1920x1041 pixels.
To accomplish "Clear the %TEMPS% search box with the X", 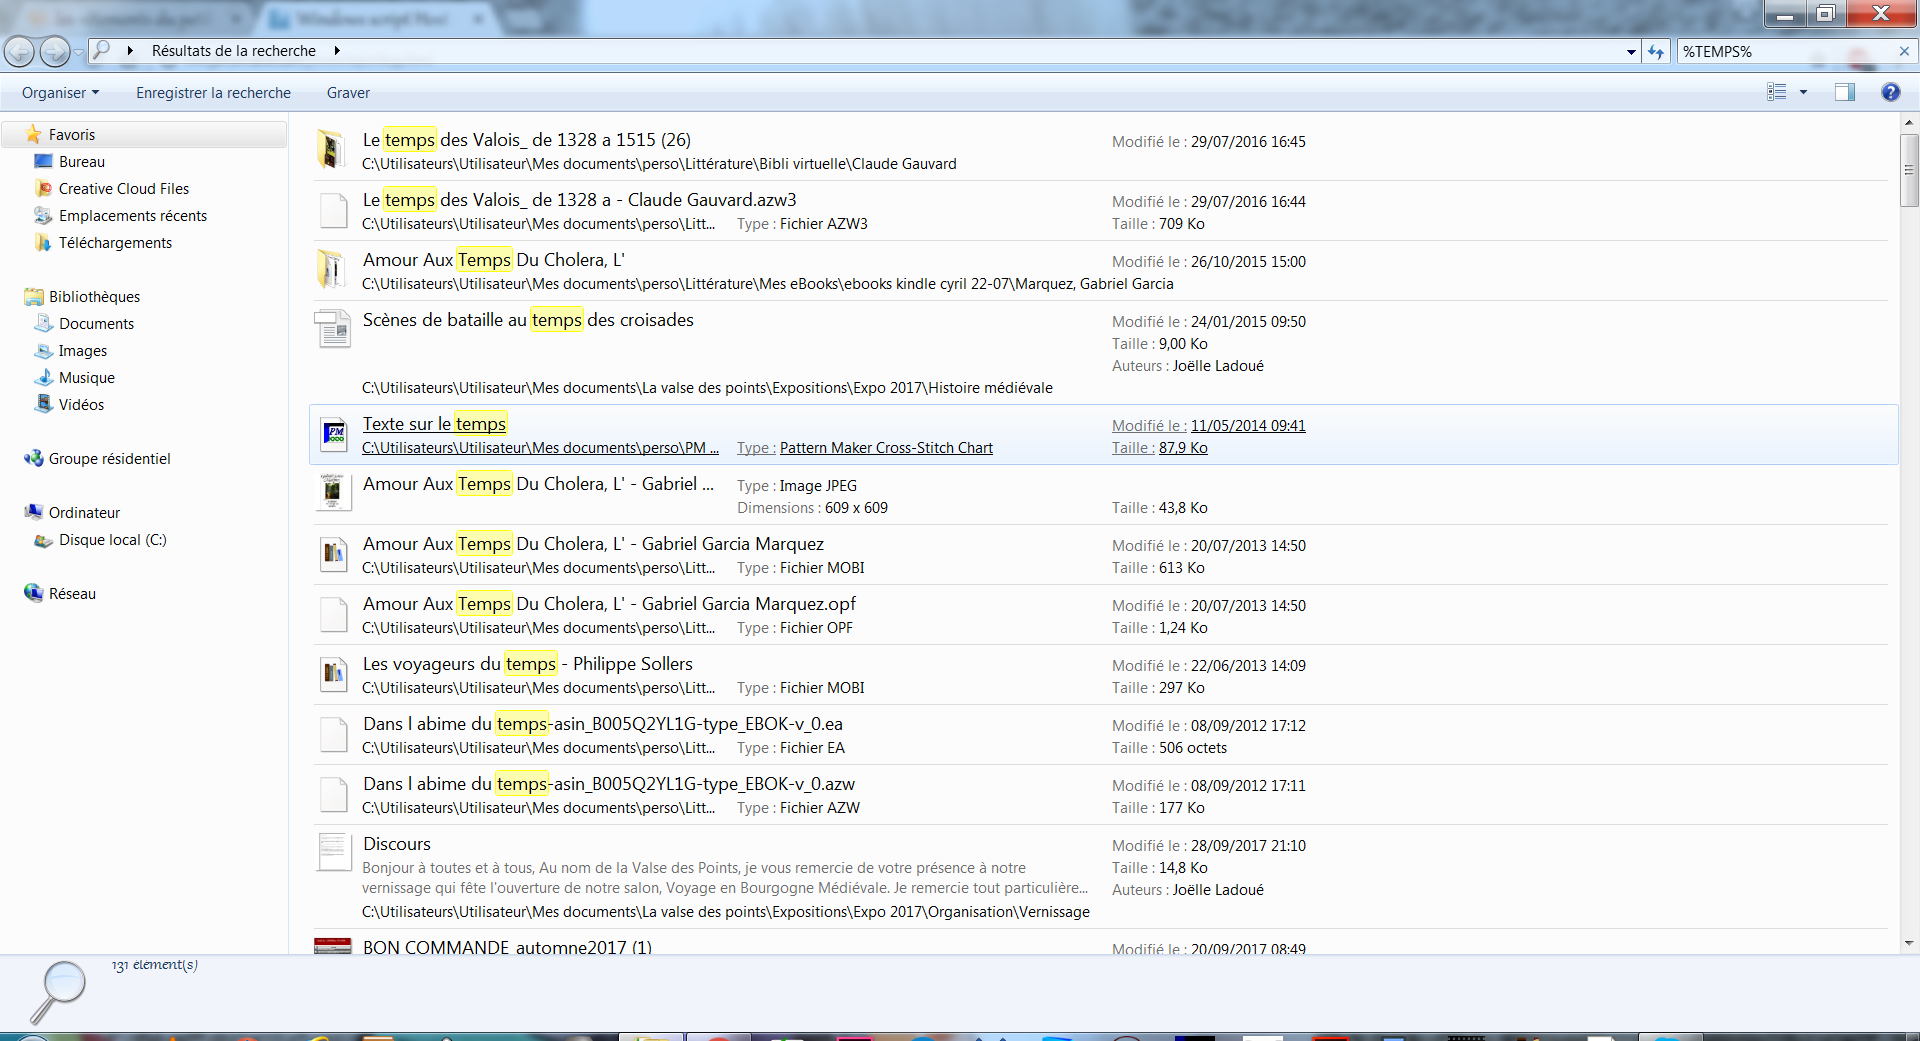I will [x=1904, y=51].
